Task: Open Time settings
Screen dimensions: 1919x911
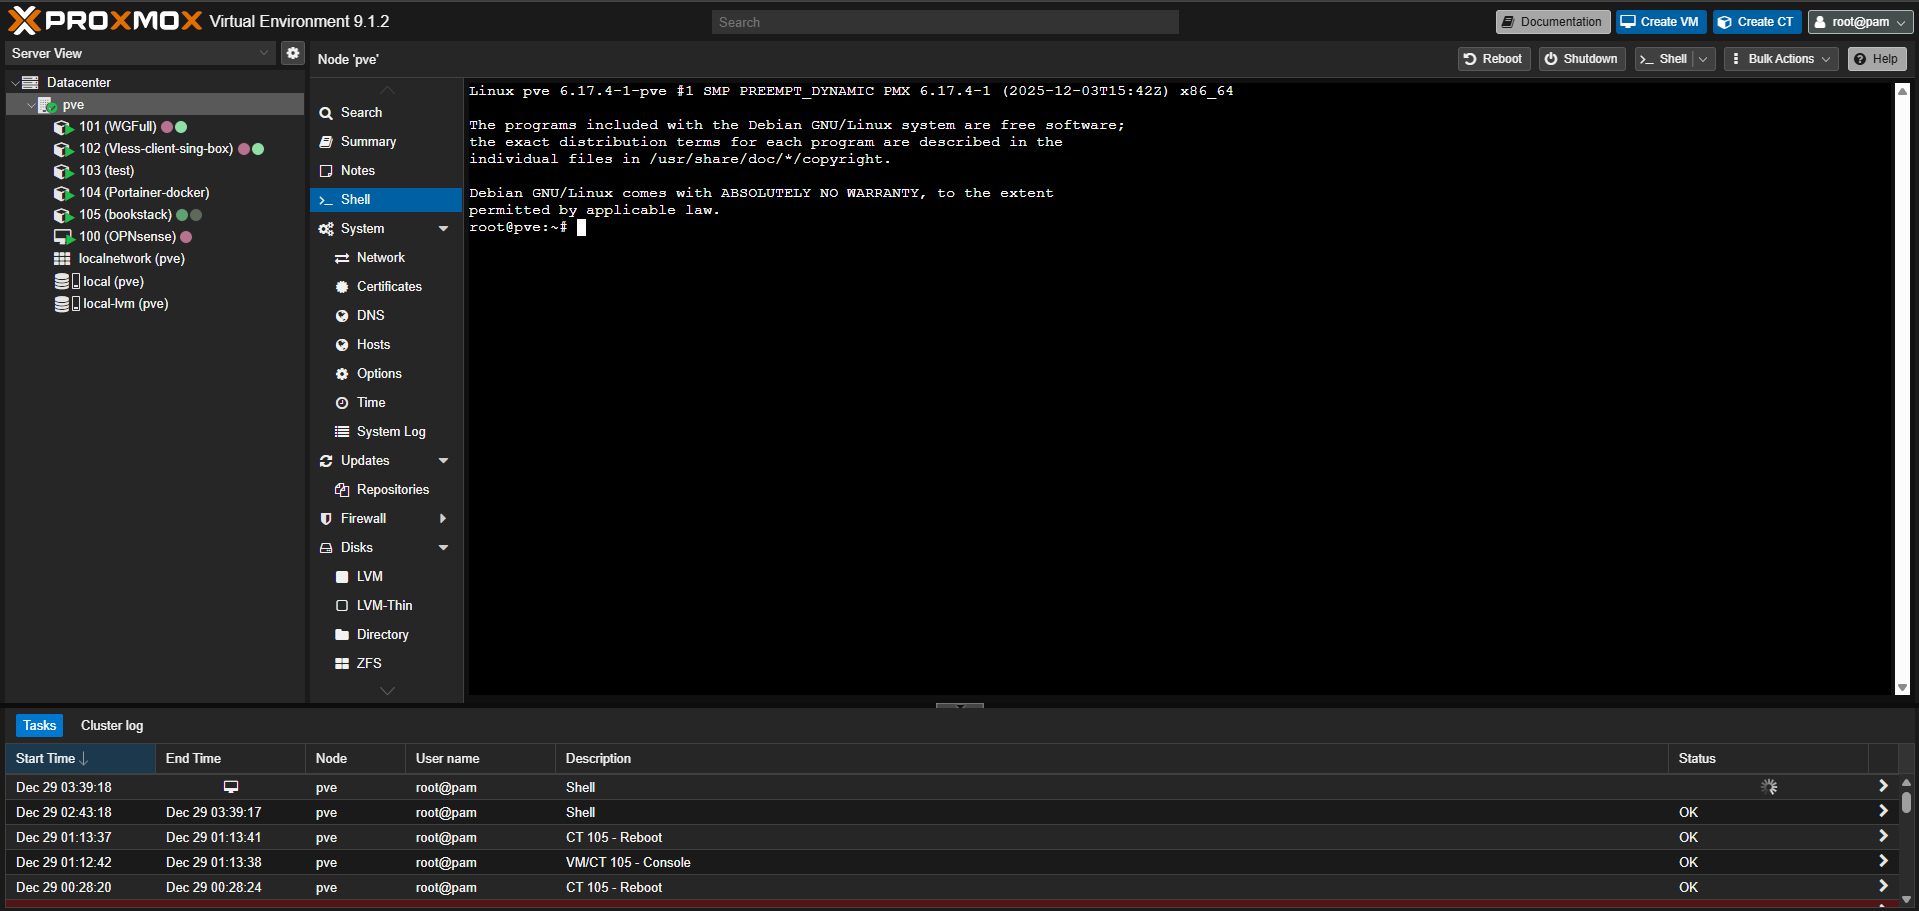Action: tap(386, 402)
